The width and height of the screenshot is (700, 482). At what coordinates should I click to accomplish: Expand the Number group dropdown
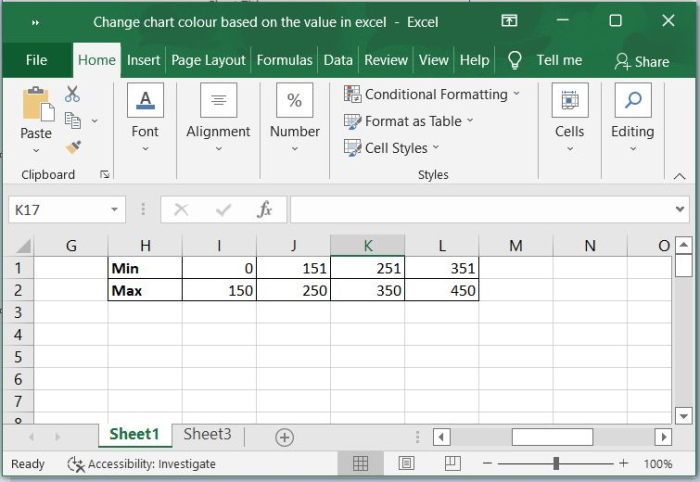(x=295, y=149)
